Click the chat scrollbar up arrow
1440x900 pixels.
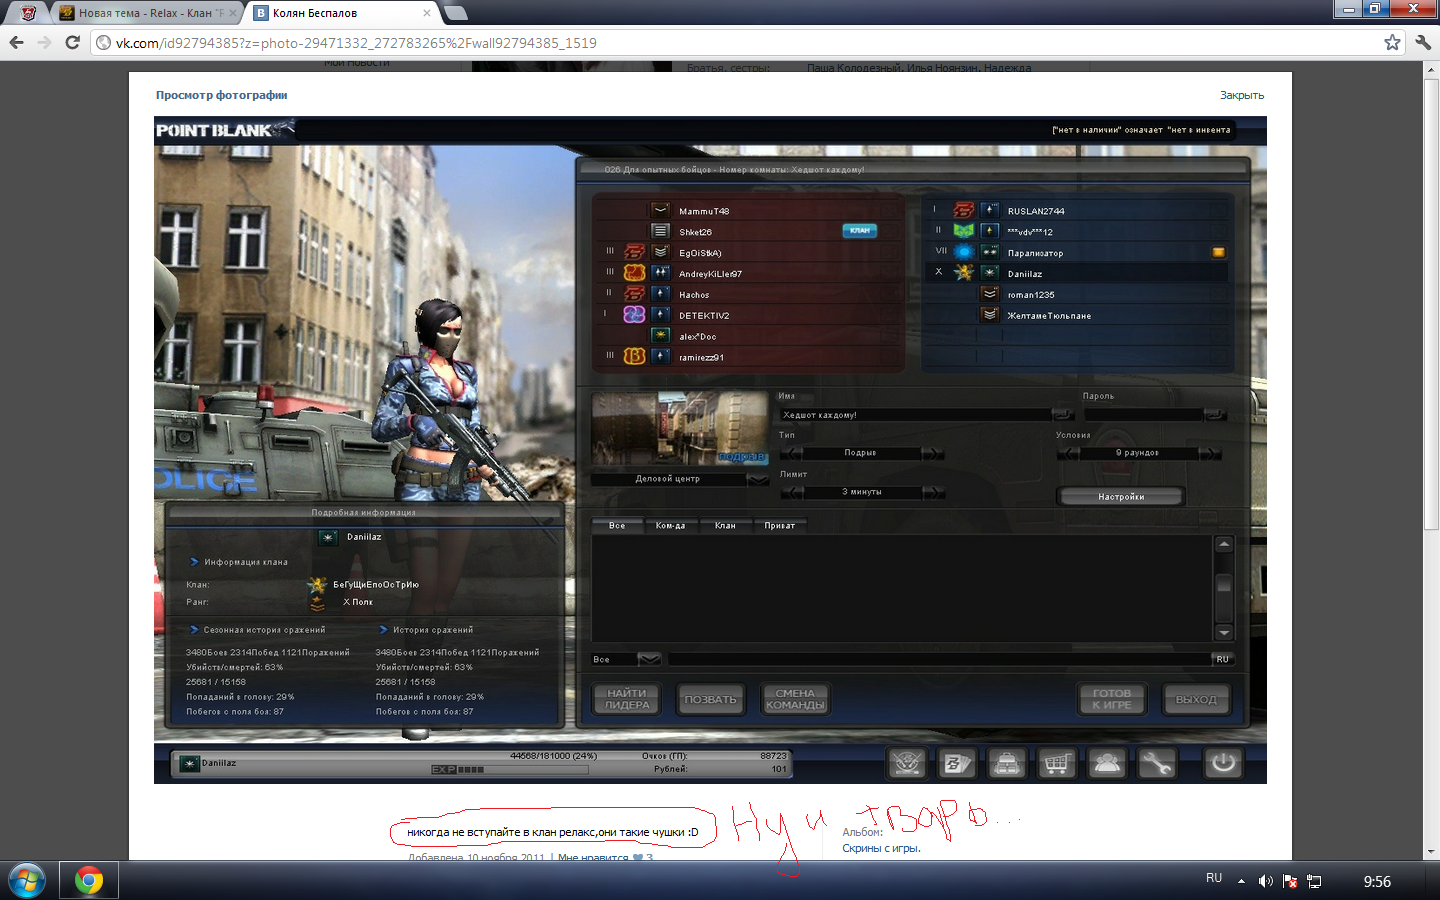coord(1224,544)
